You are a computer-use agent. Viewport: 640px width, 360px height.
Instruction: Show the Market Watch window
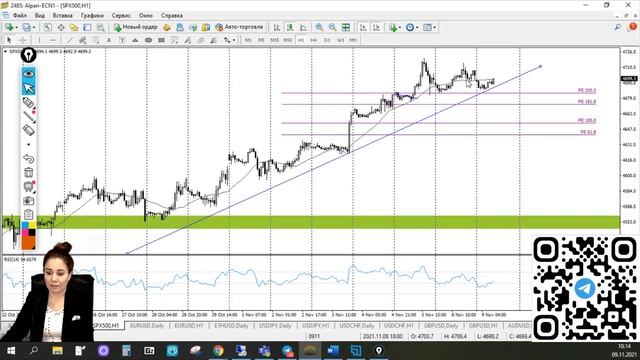click(x=48, y=27)
